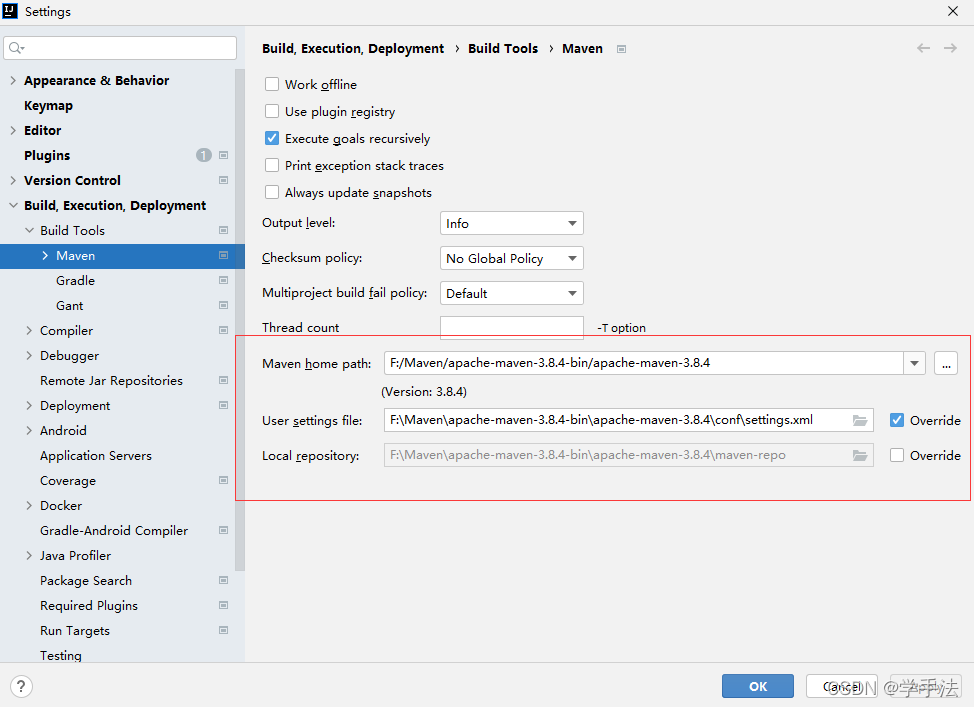Click the project icon next to Maven breadcrumb
Screen dimensions: 974x707
click(x=621, y=49)
